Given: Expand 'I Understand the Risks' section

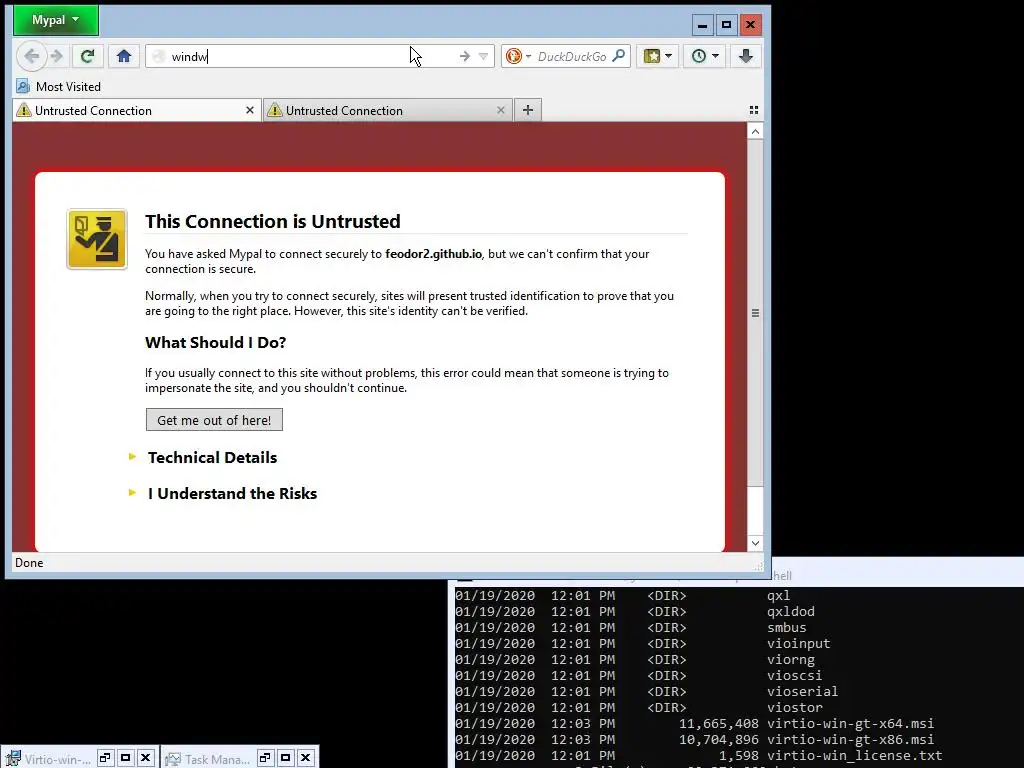Looking at the screenshot, I should (232, 493).
